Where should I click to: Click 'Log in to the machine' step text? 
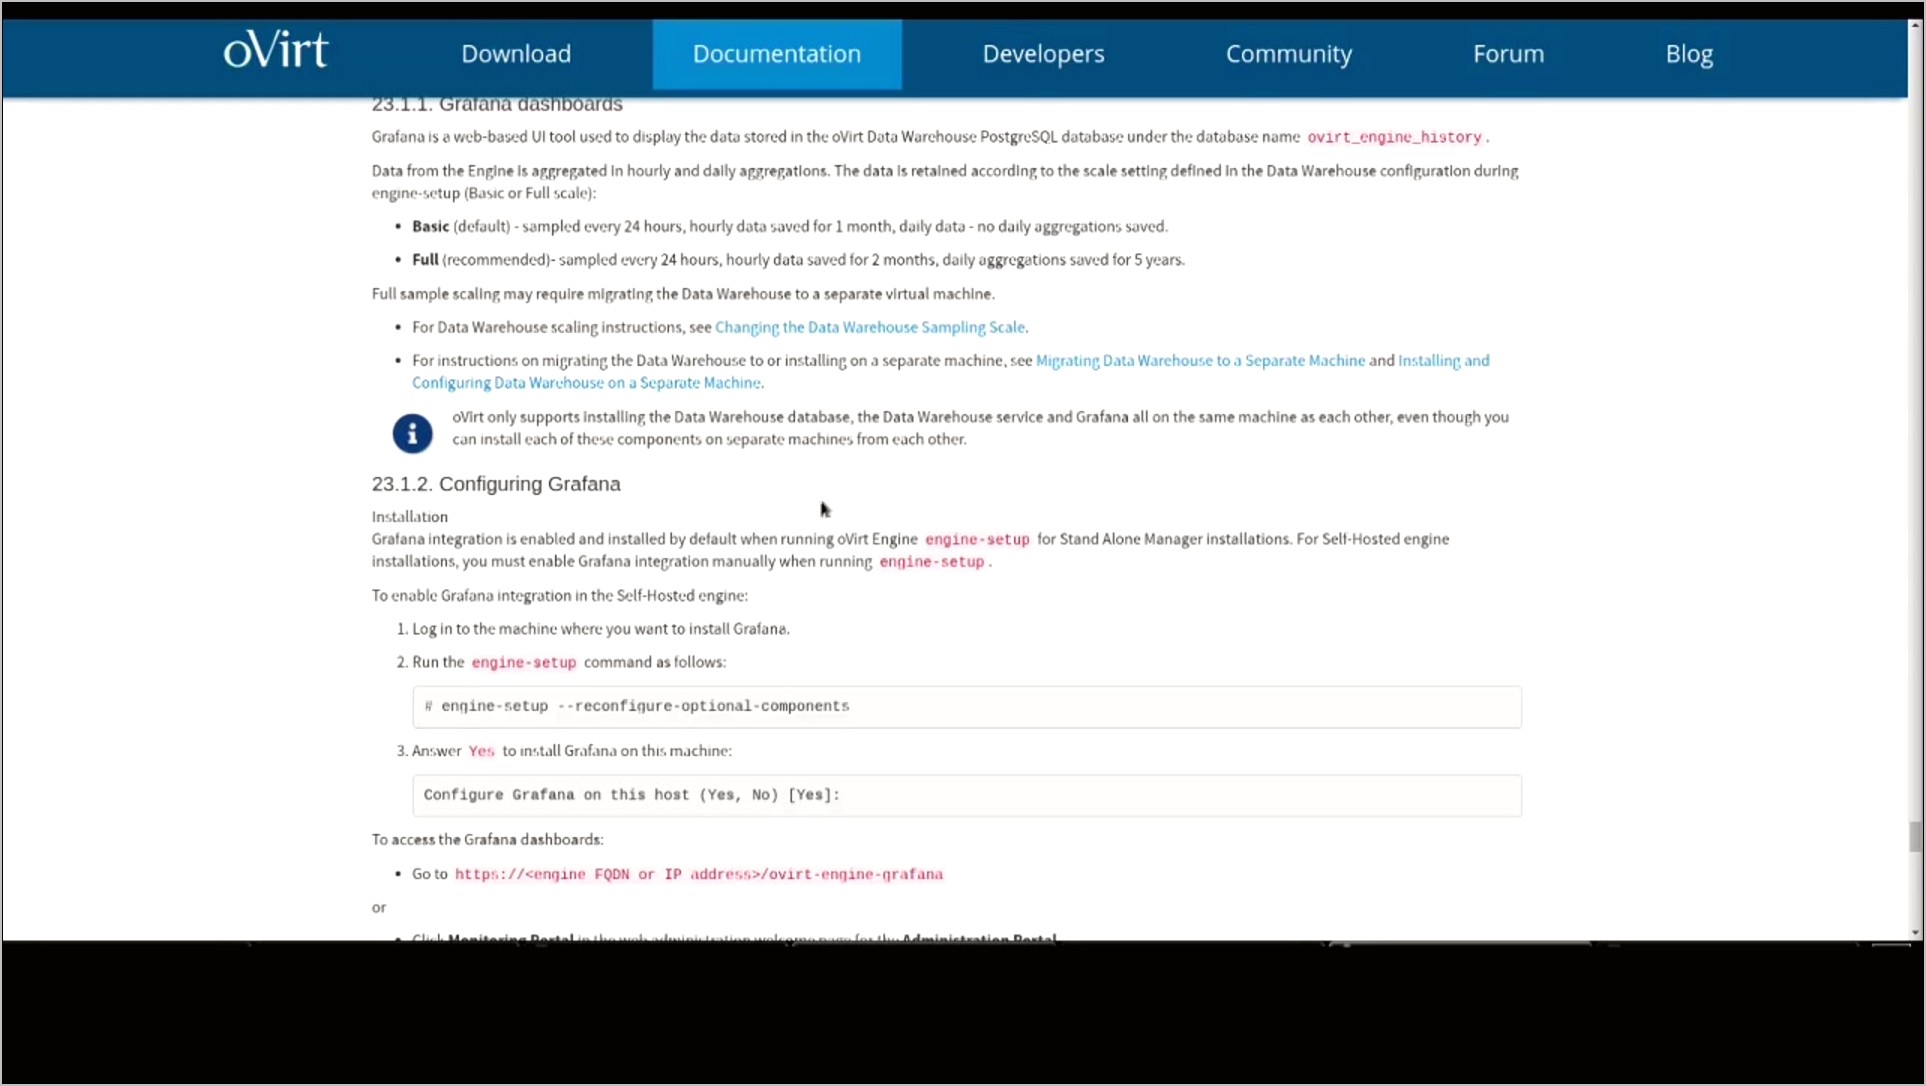tap(601, 629)
